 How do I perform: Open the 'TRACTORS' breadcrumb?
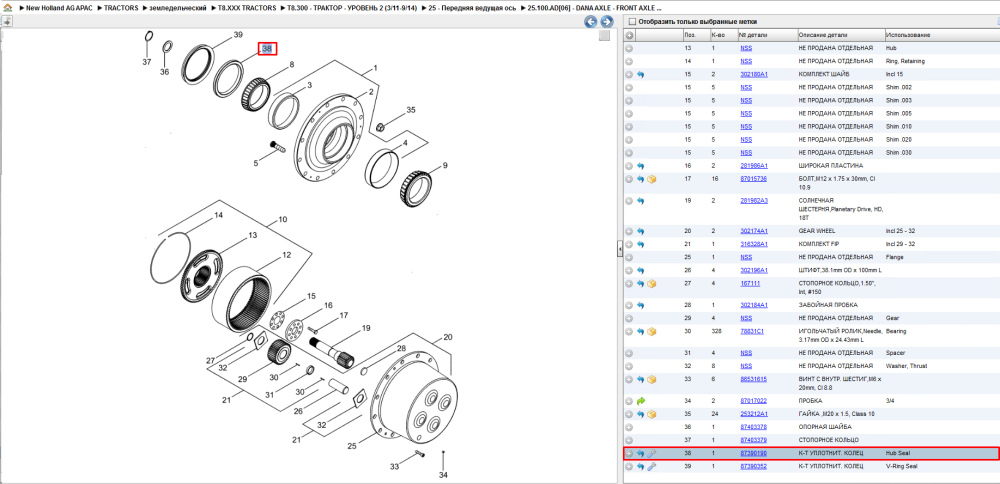point(121,9)
